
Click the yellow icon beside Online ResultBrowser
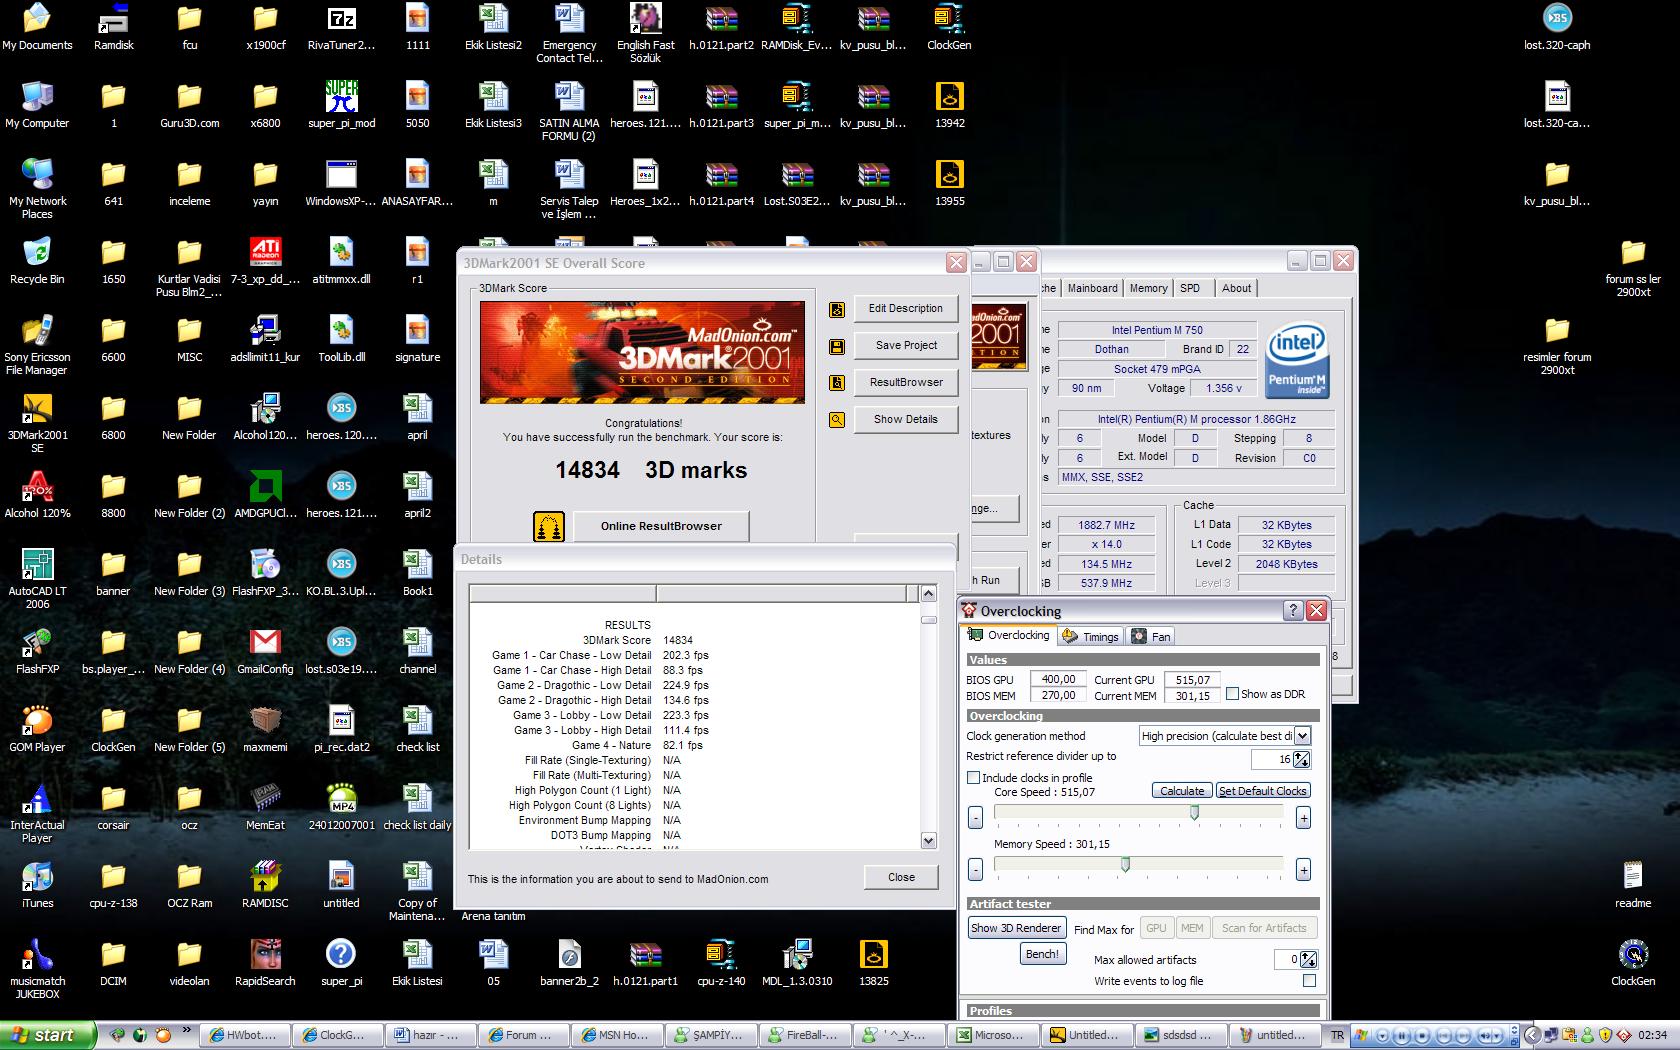(548, 527)
